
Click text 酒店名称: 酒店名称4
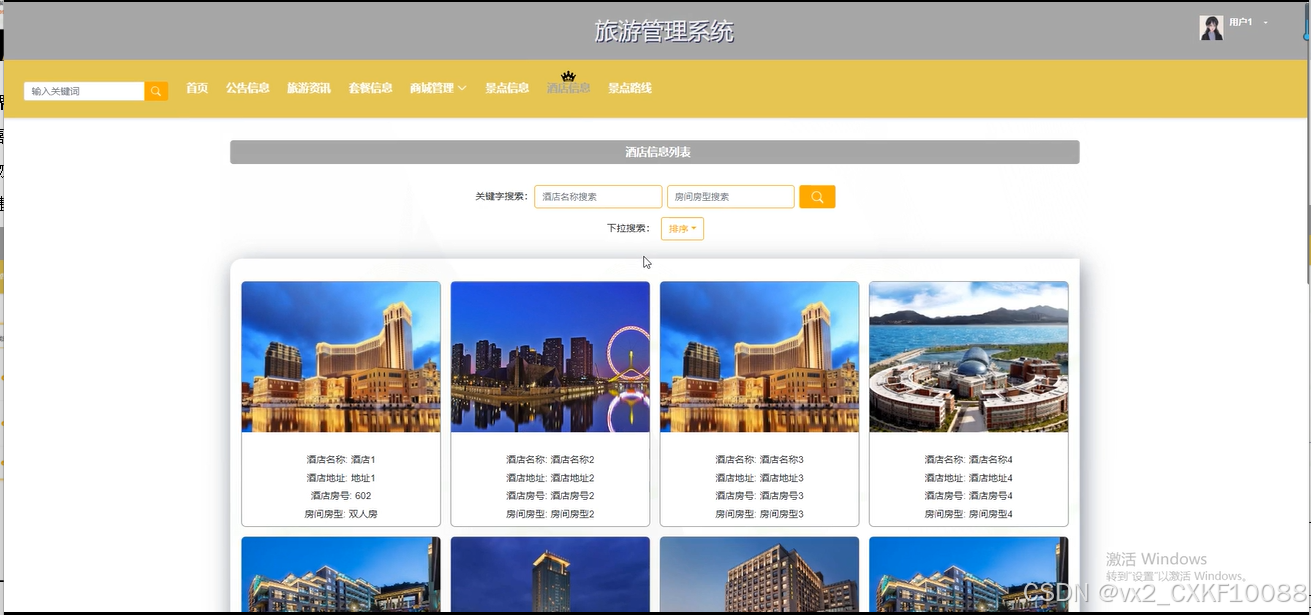tap(968, 460)
